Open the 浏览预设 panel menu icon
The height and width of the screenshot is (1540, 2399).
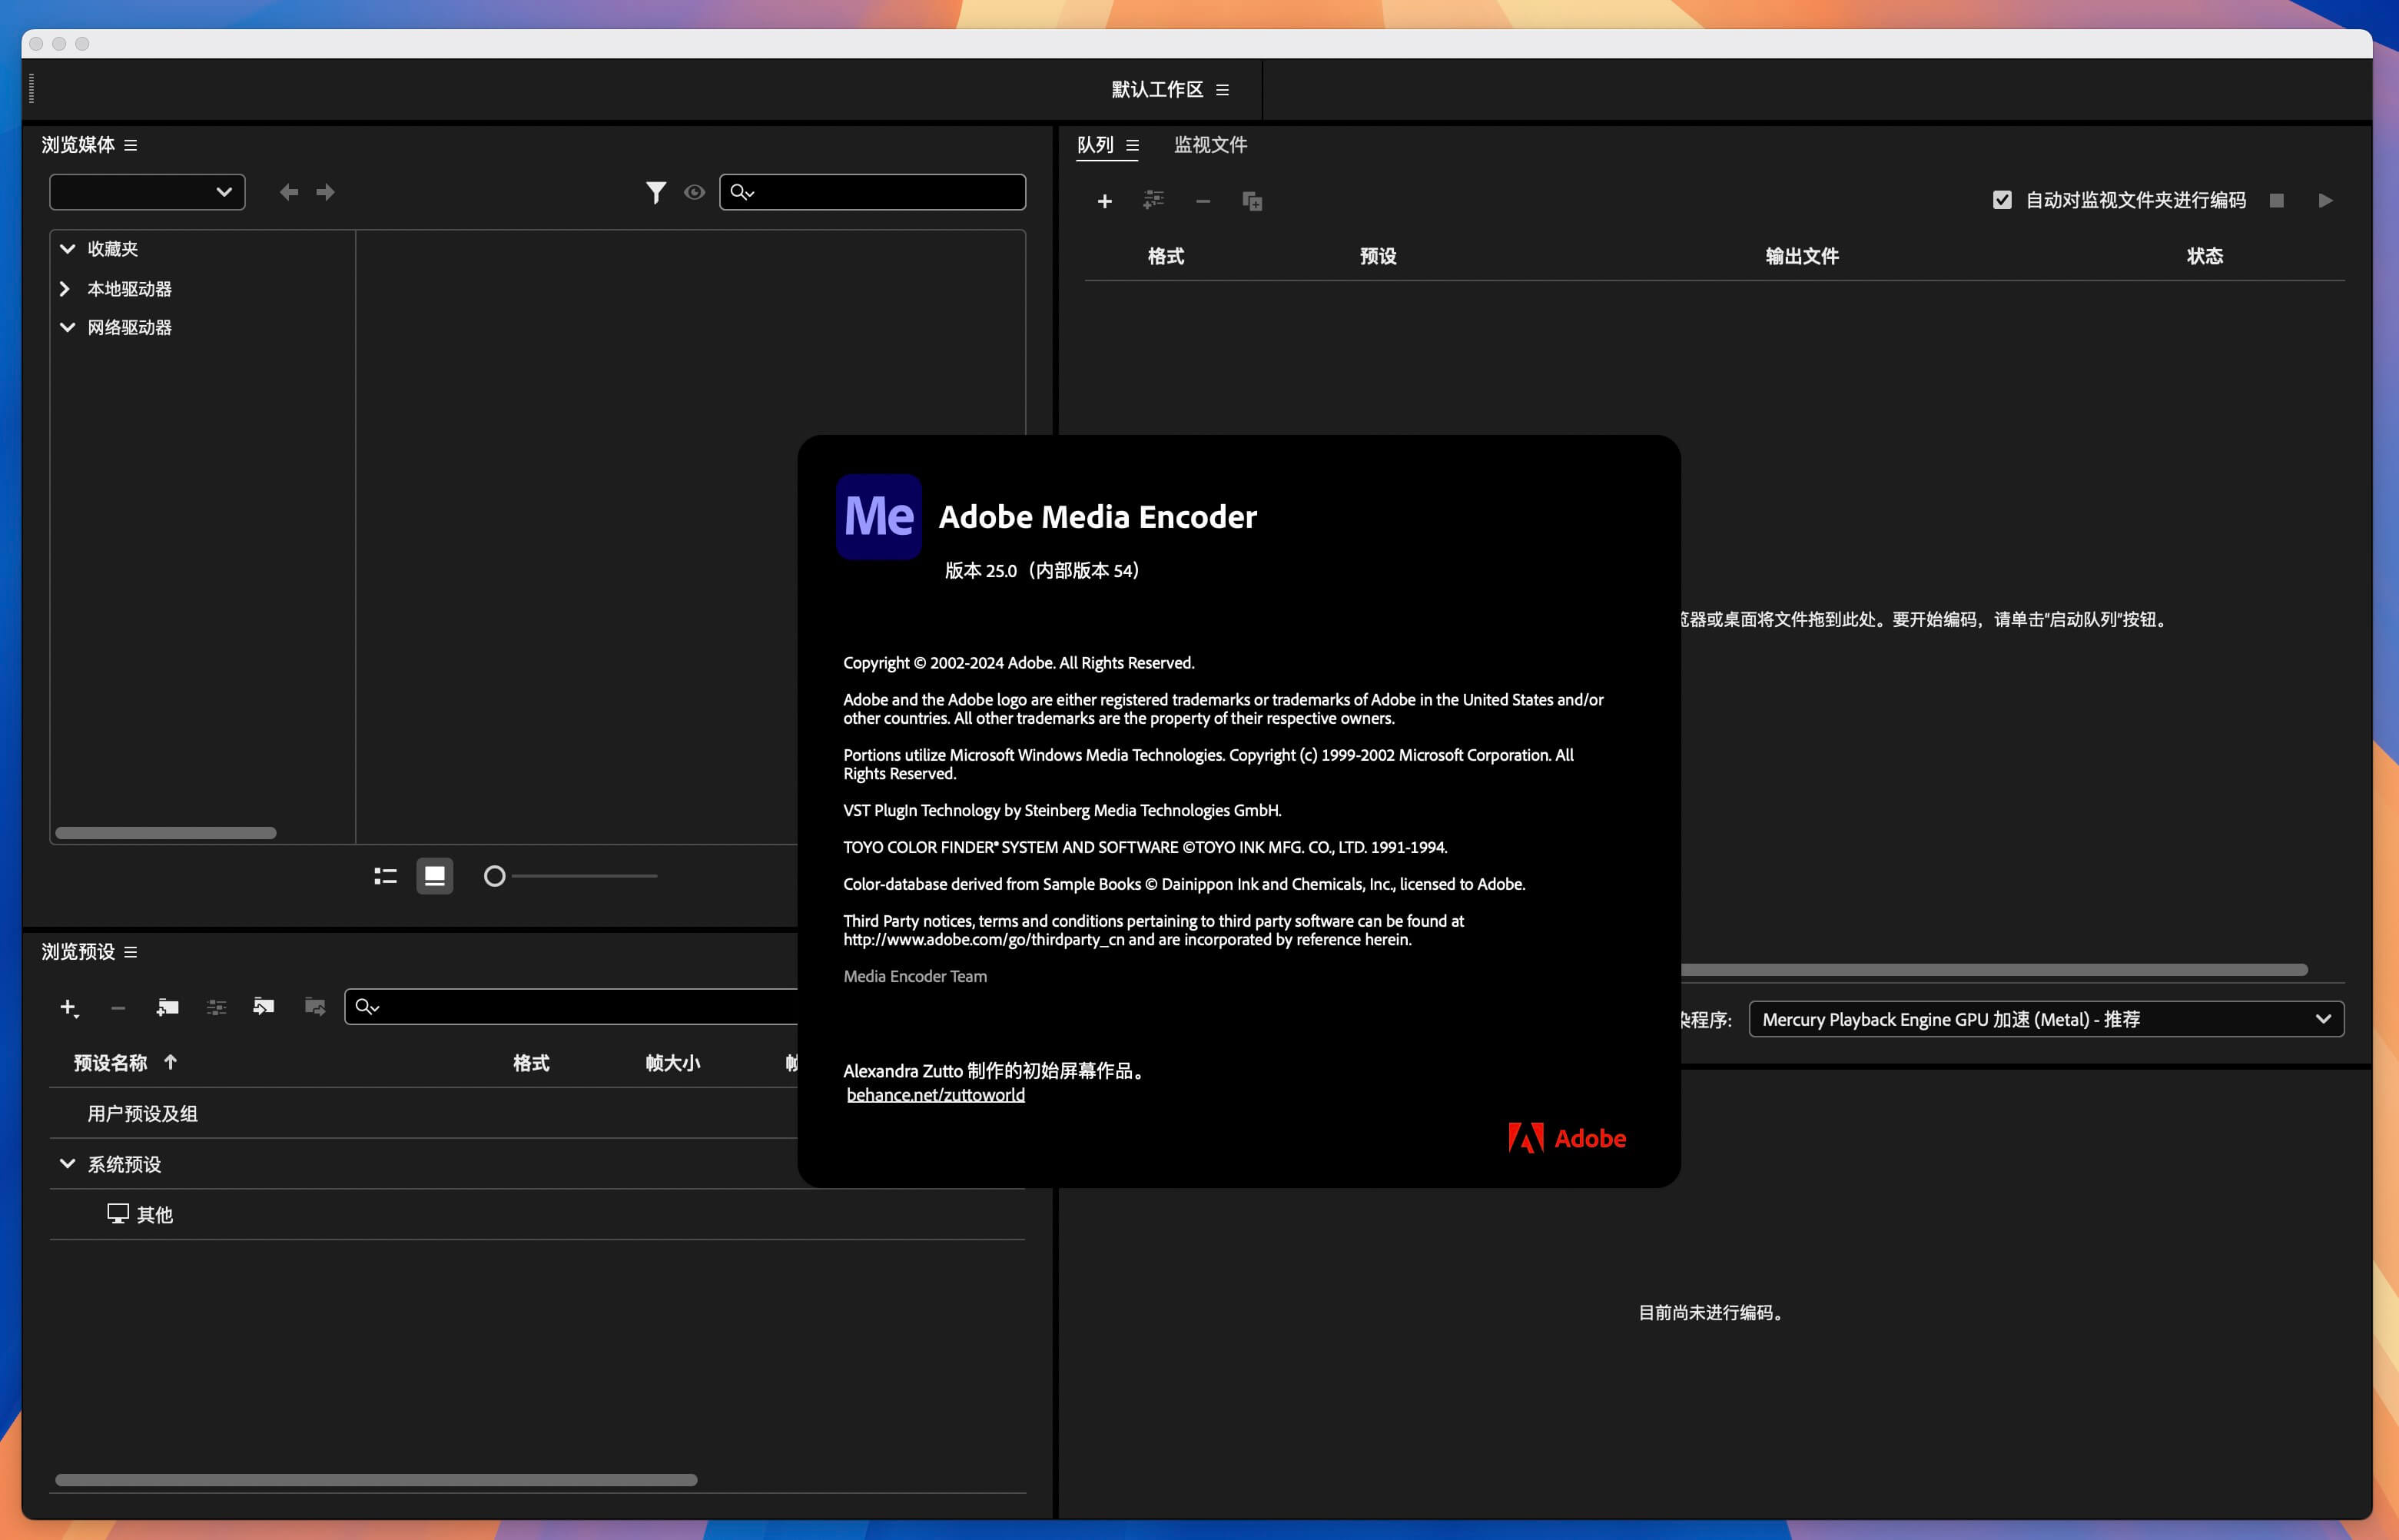[x=130, y=952]
